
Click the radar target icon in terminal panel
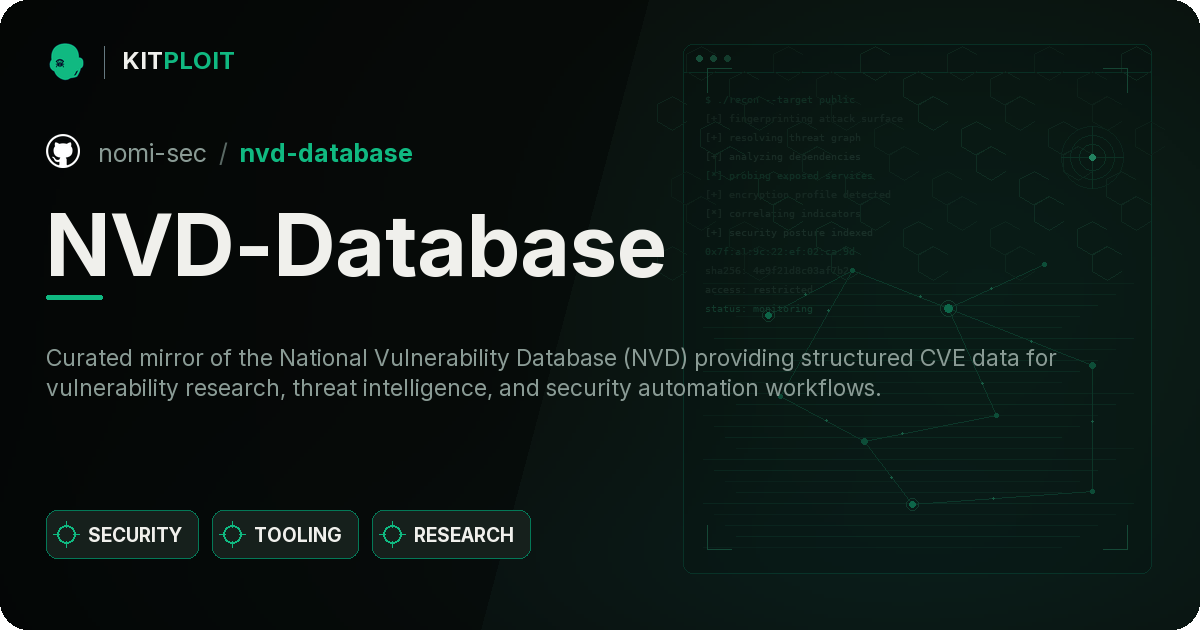pos(1092,157)
